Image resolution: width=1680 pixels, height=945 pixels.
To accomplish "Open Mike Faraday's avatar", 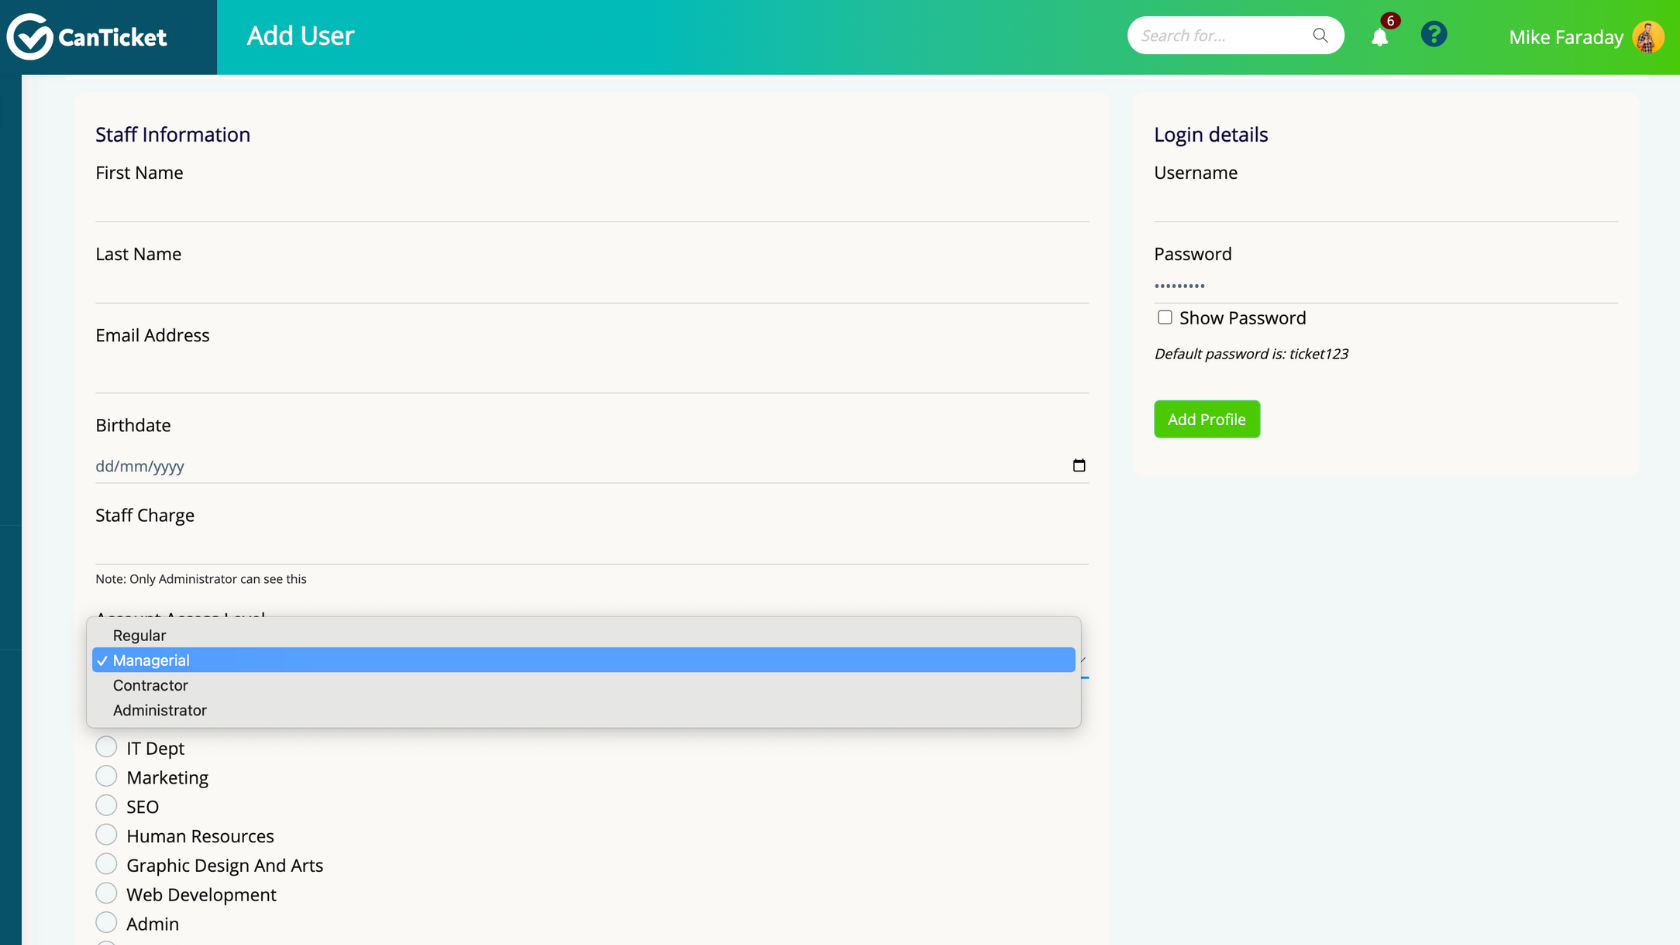I will [1648, 37].
